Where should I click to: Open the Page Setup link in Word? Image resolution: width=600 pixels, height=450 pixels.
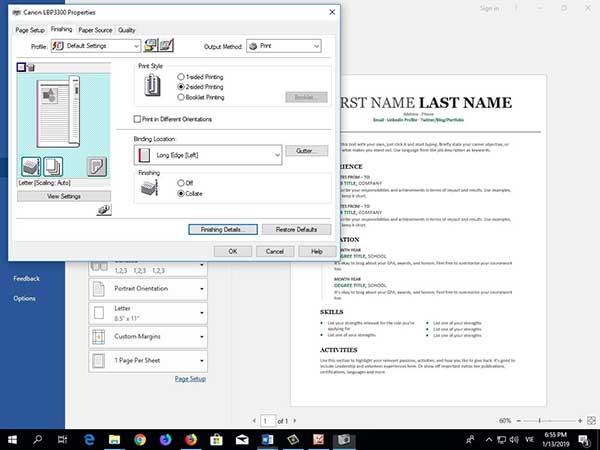point(190,379)
